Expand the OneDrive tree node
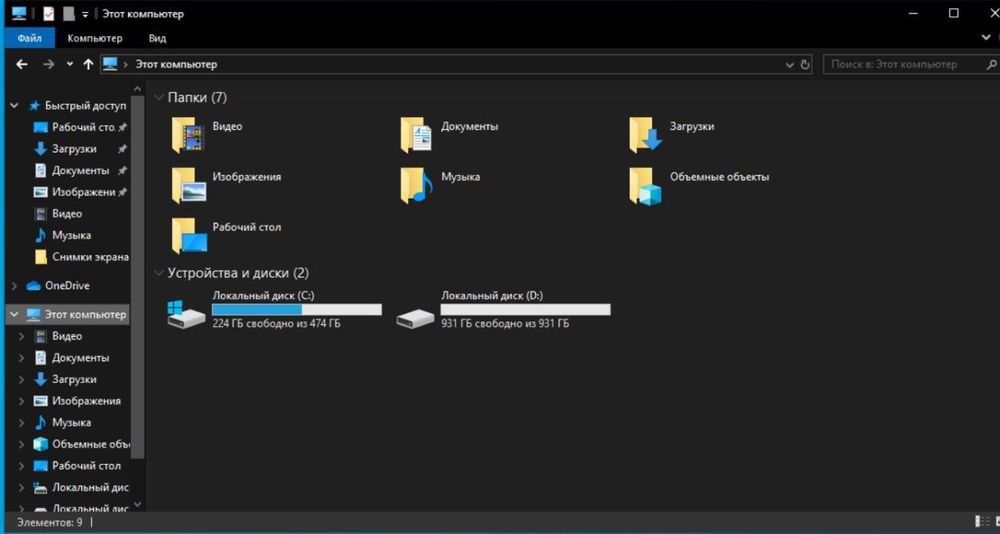1000x534 pixels. 14,286
